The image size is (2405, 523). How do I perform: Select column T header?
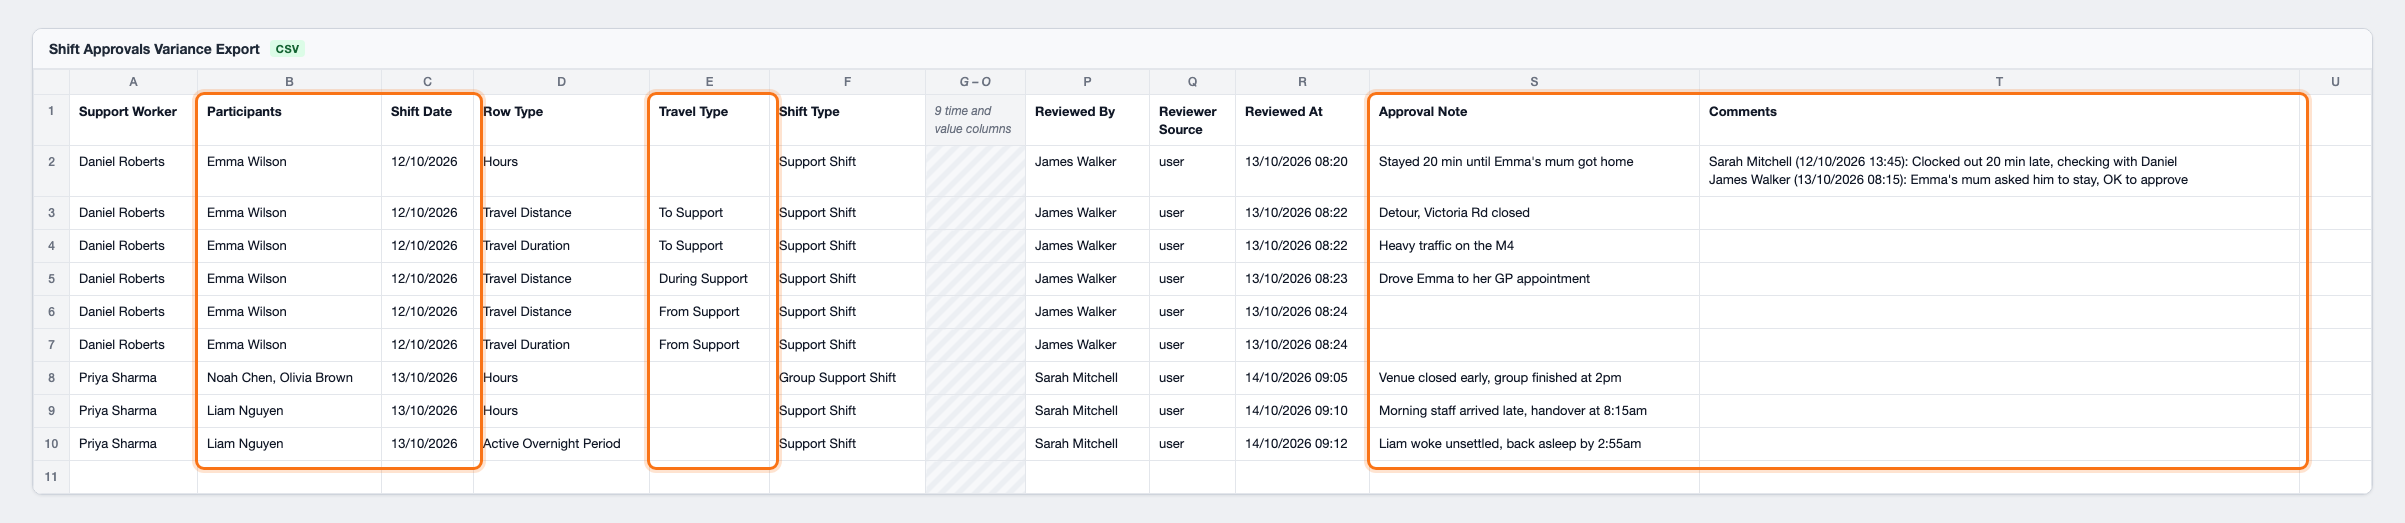pos(1999,82)
